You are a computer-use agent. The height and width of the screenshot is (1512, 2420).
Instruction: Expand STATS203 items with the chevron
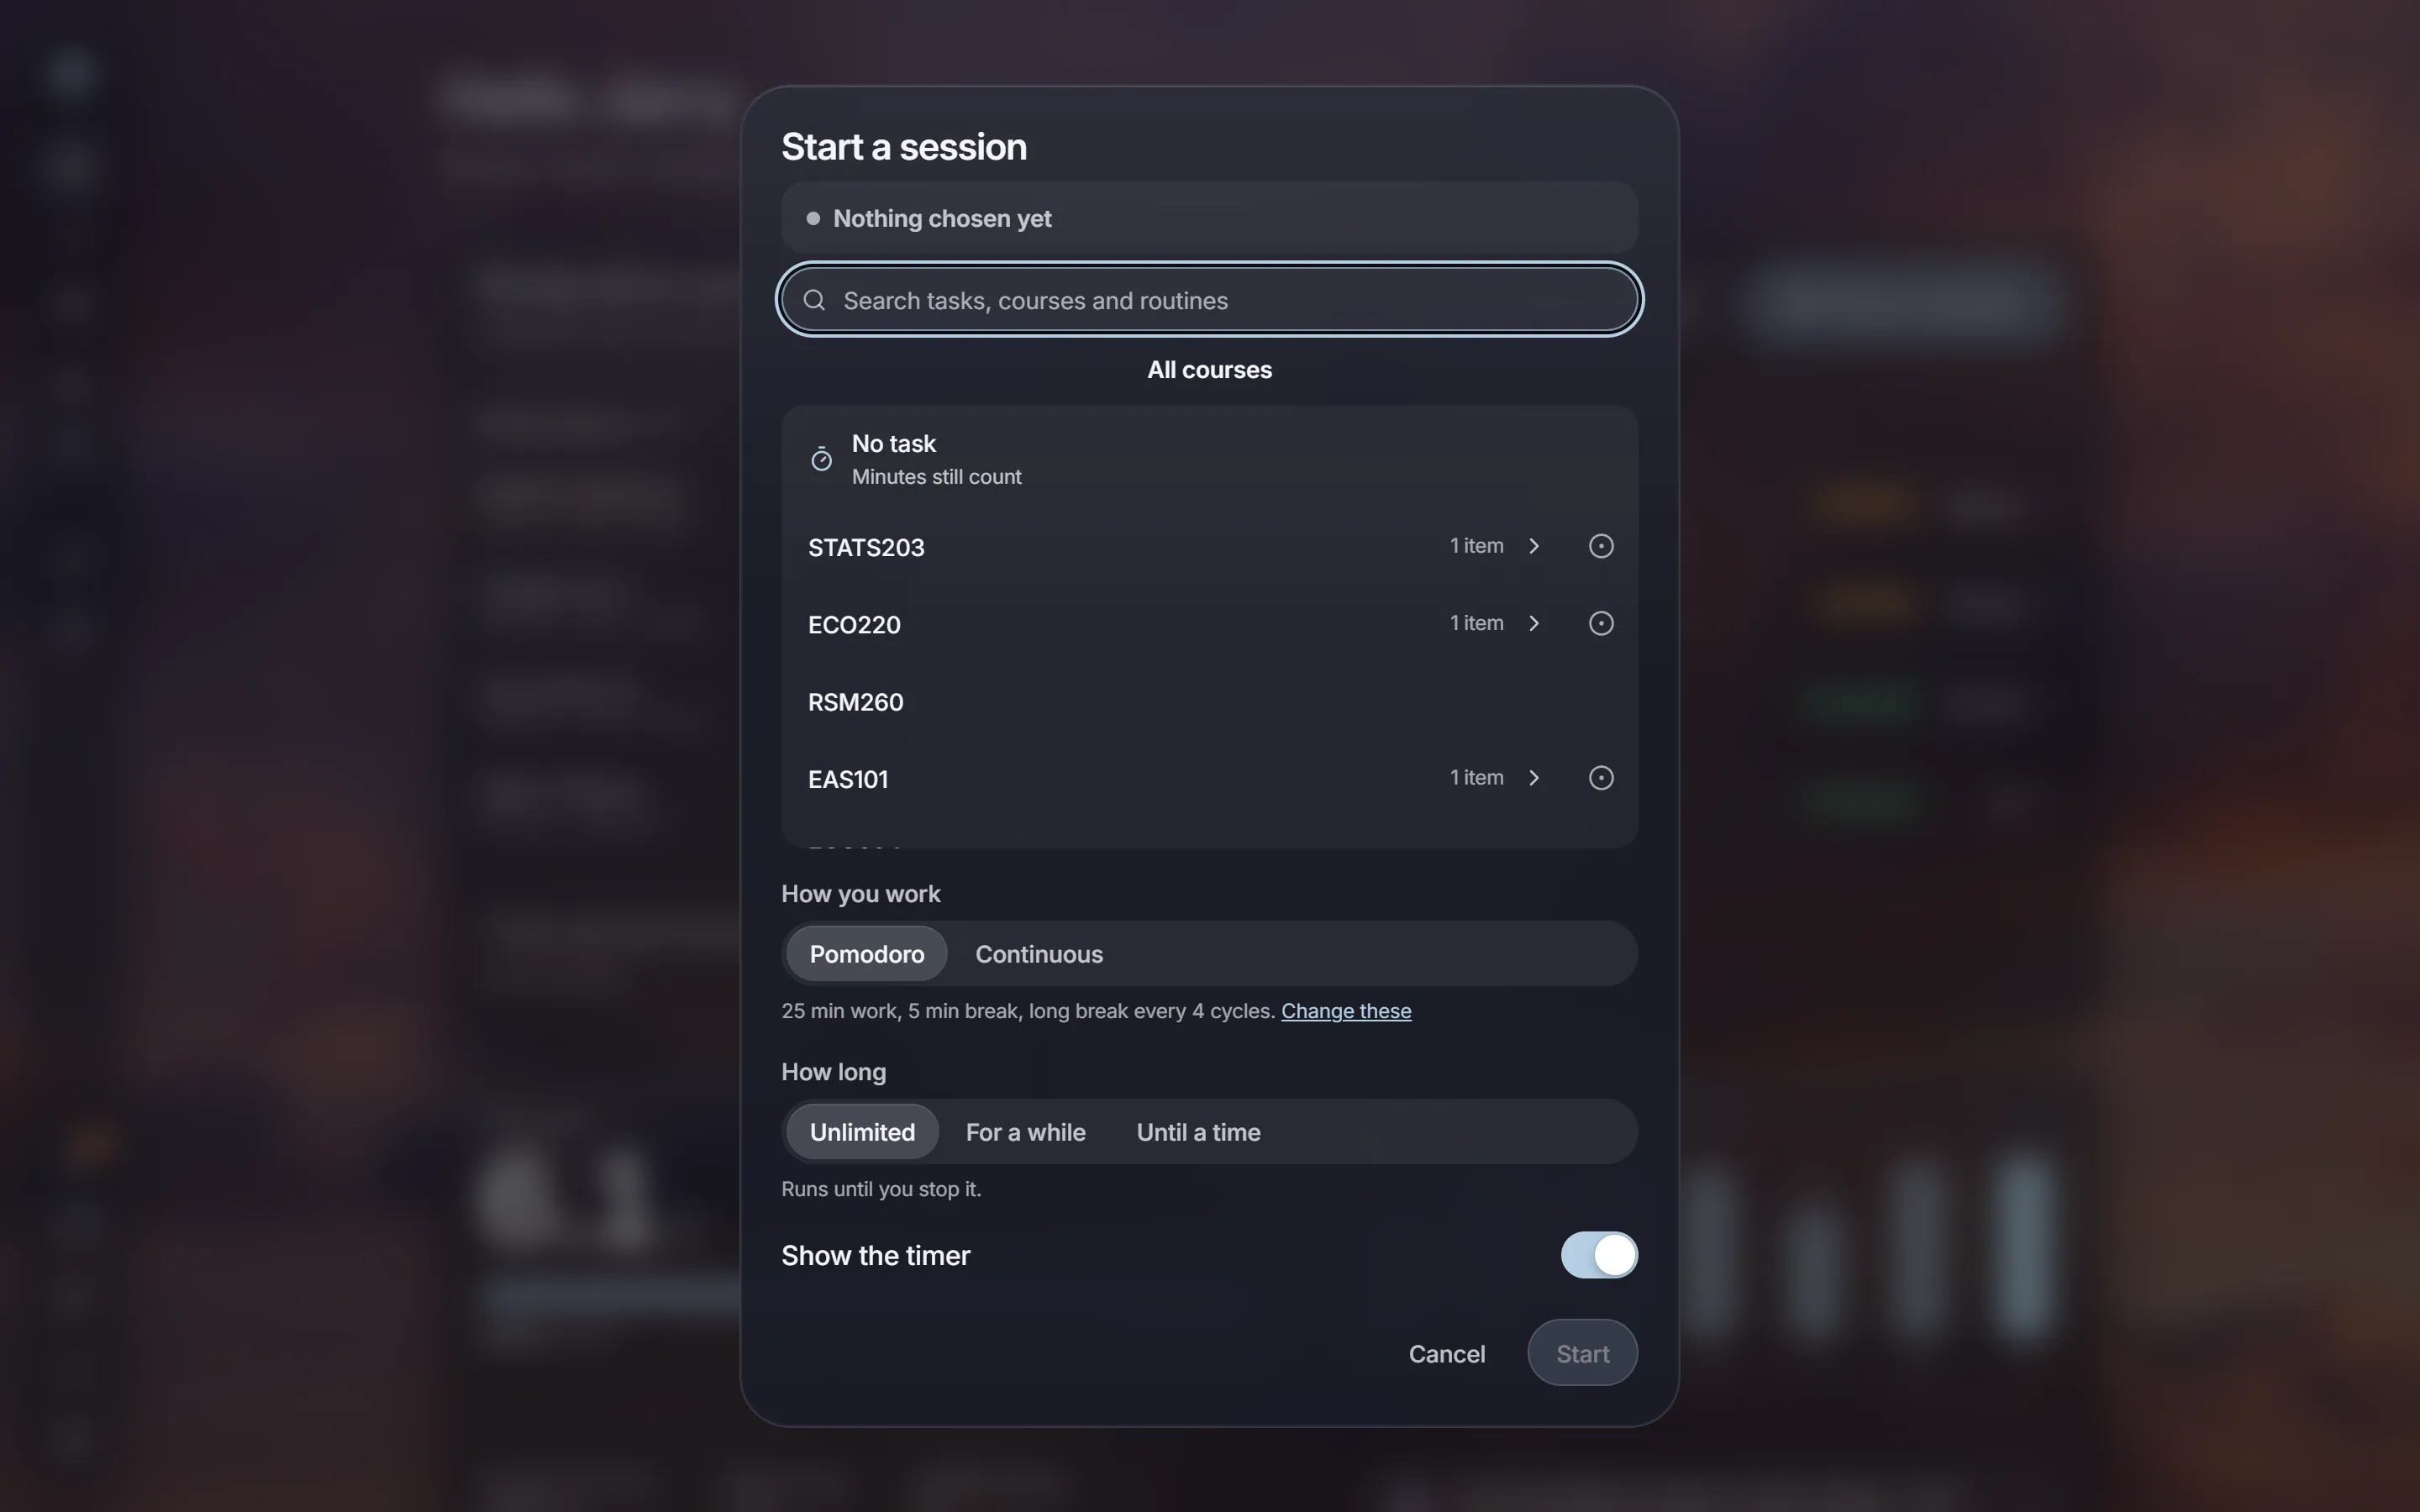1534,546
